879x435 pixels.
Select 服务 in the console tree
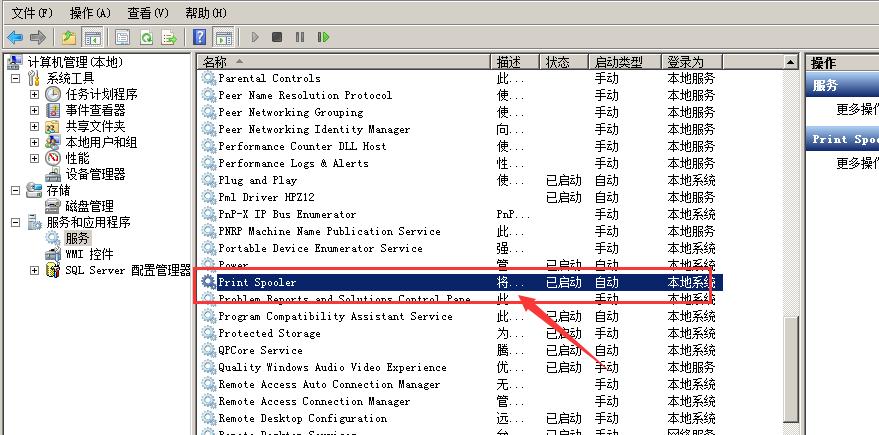click(77, 238)
